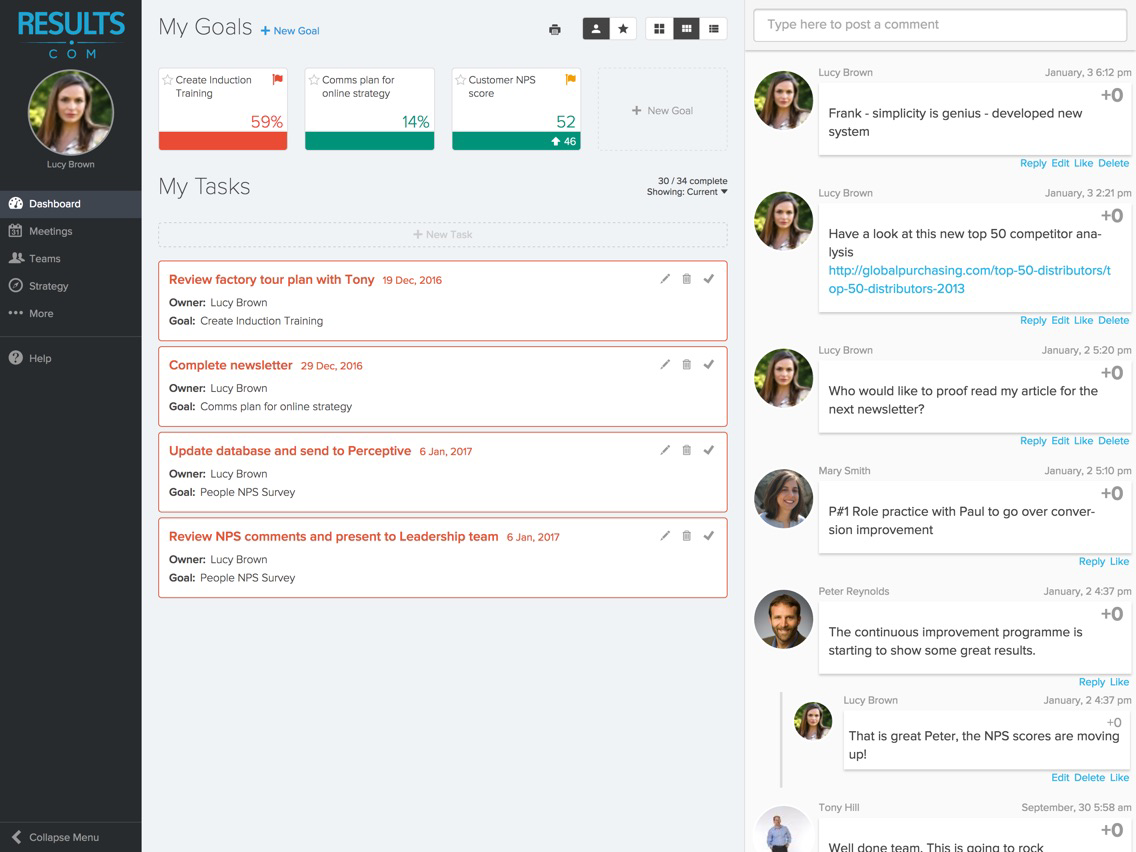Mark Review factory tour plan task complete
This screenshot has height=852, width=1136.
click(x=709, y=279)
